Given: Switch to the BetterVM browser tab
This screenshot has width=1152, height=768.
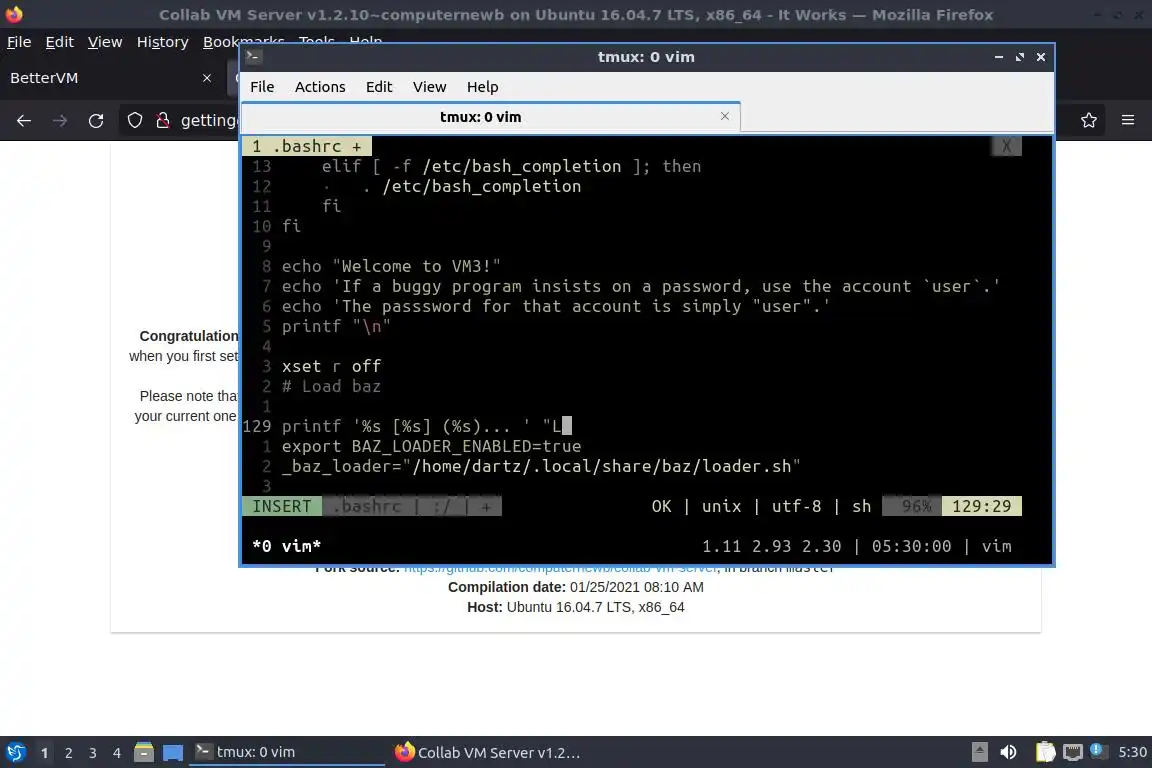Looking at the screenshot, I should pyautogui.click(x=110, y=78).
